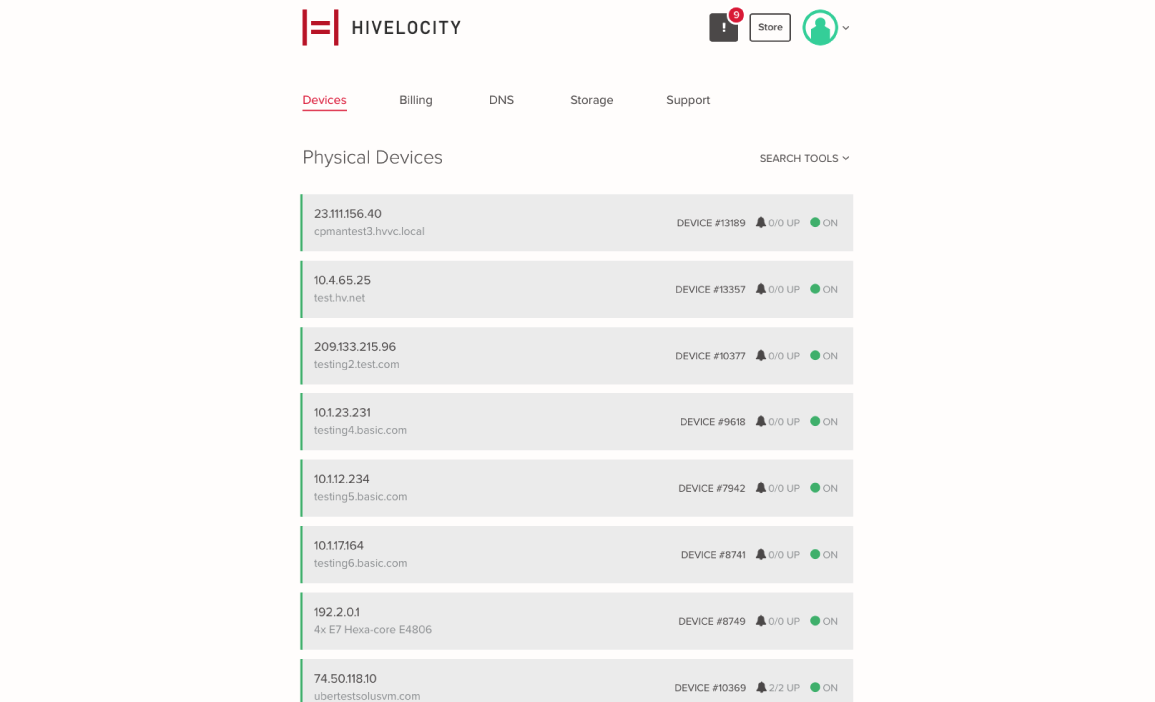Click green power status dot for device #13189
Image resolution: width=1155 pixels, height=702 pixels.
pos(815,222)
